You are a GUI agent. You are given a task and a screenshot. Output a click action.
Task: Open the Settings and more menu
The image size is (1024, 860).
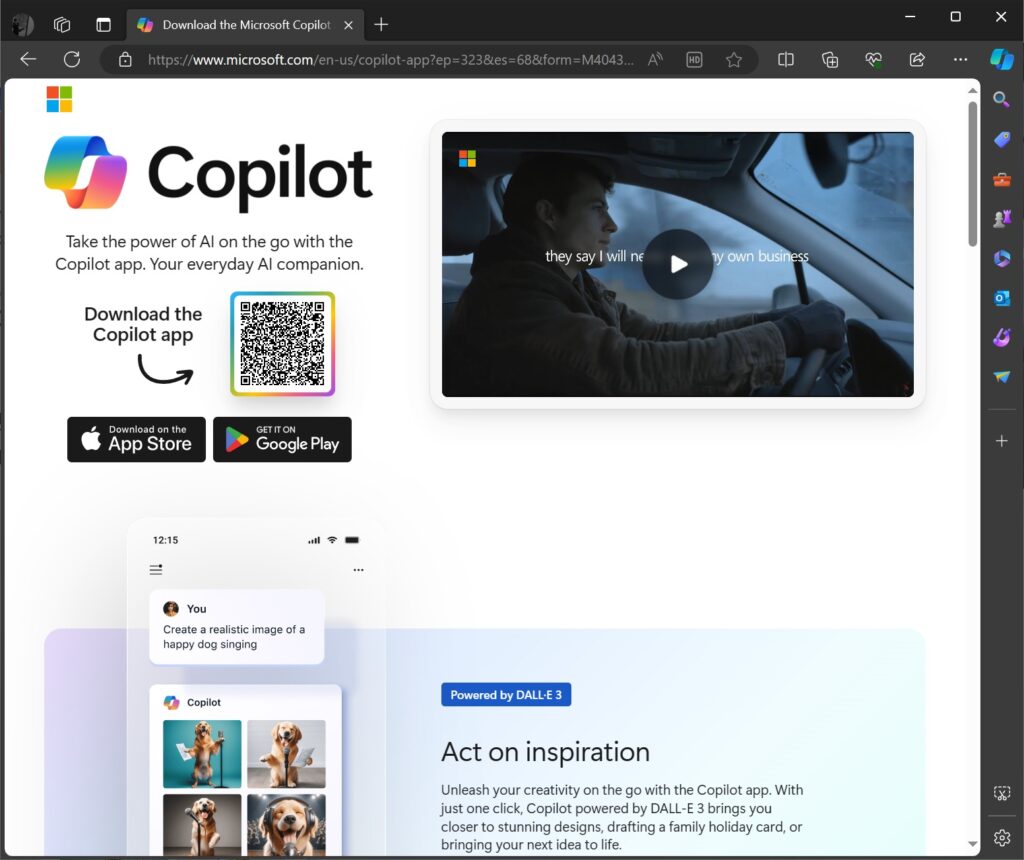point(960,59)
